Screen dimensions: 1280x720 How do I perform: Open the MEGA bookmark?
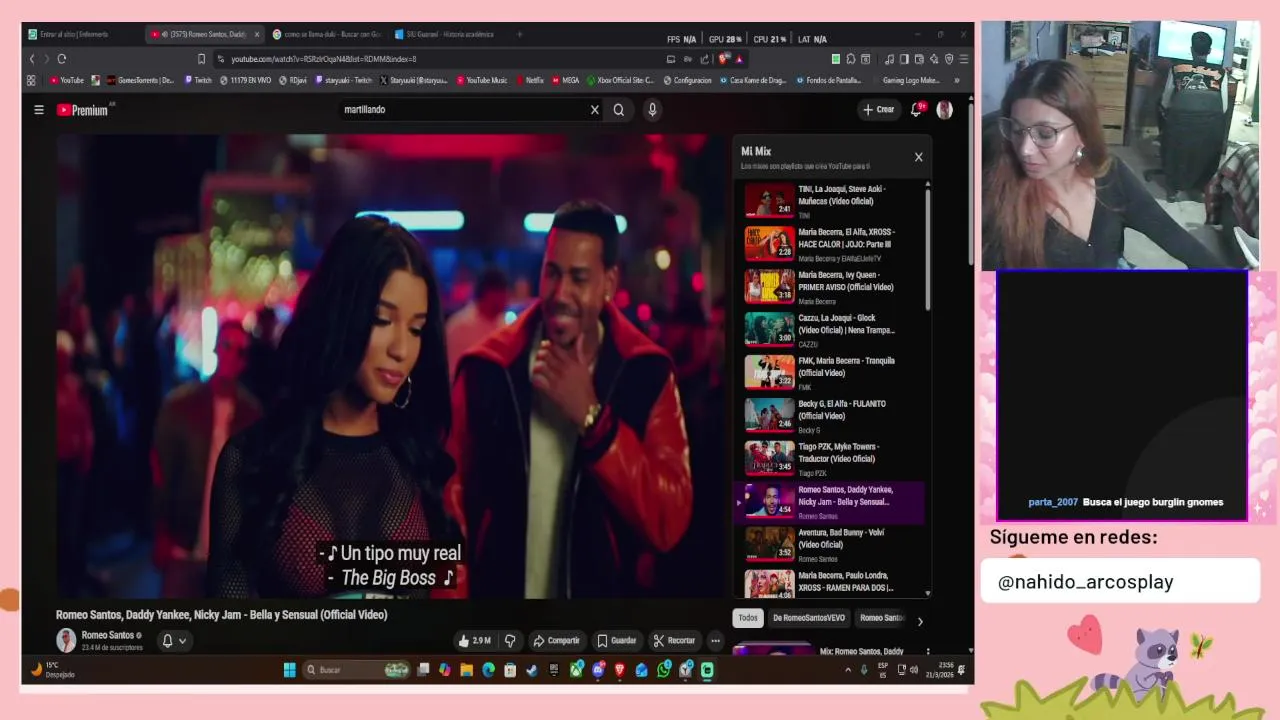tap(565, 80)
